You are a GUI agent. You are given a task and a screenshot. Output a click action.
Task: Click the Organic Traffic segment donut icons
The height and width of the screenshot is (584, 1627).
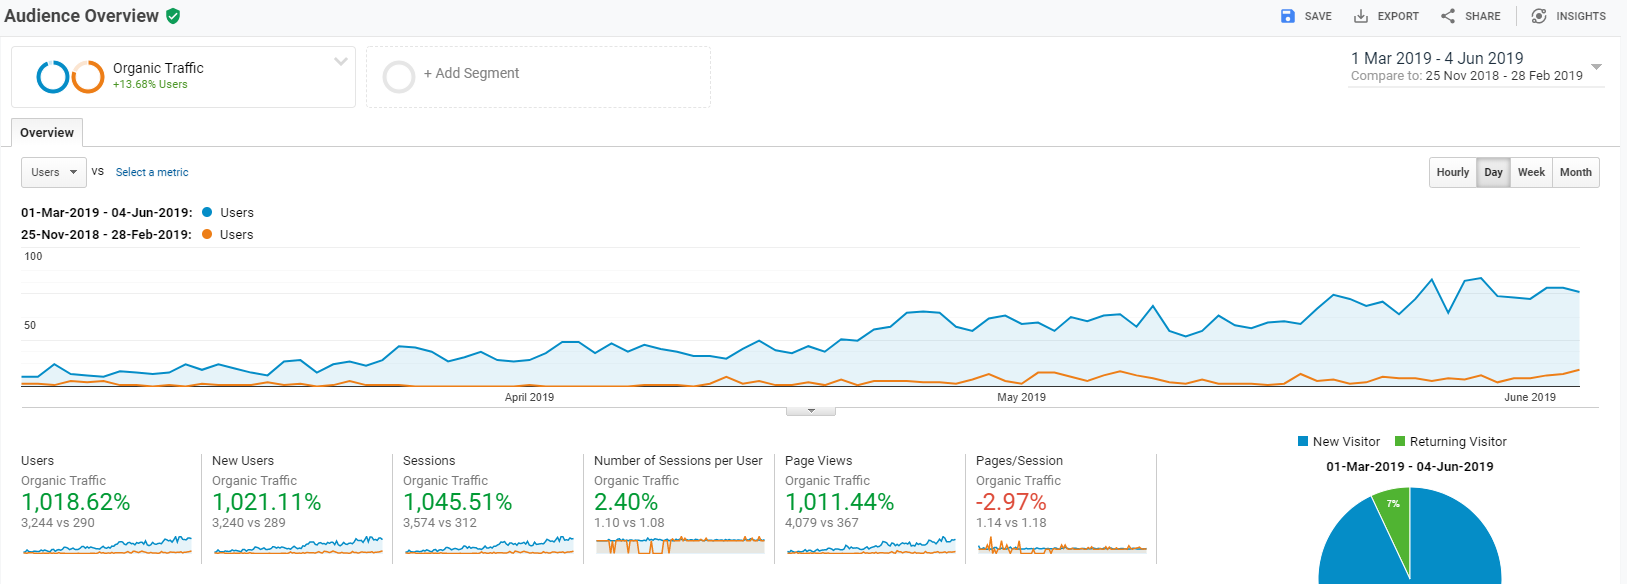(x=70, y=77)
